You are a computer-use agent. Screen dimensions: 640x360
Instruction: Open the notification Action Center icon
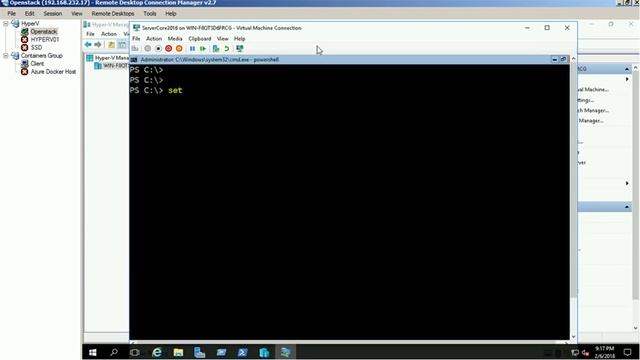(x=628, y=352)
